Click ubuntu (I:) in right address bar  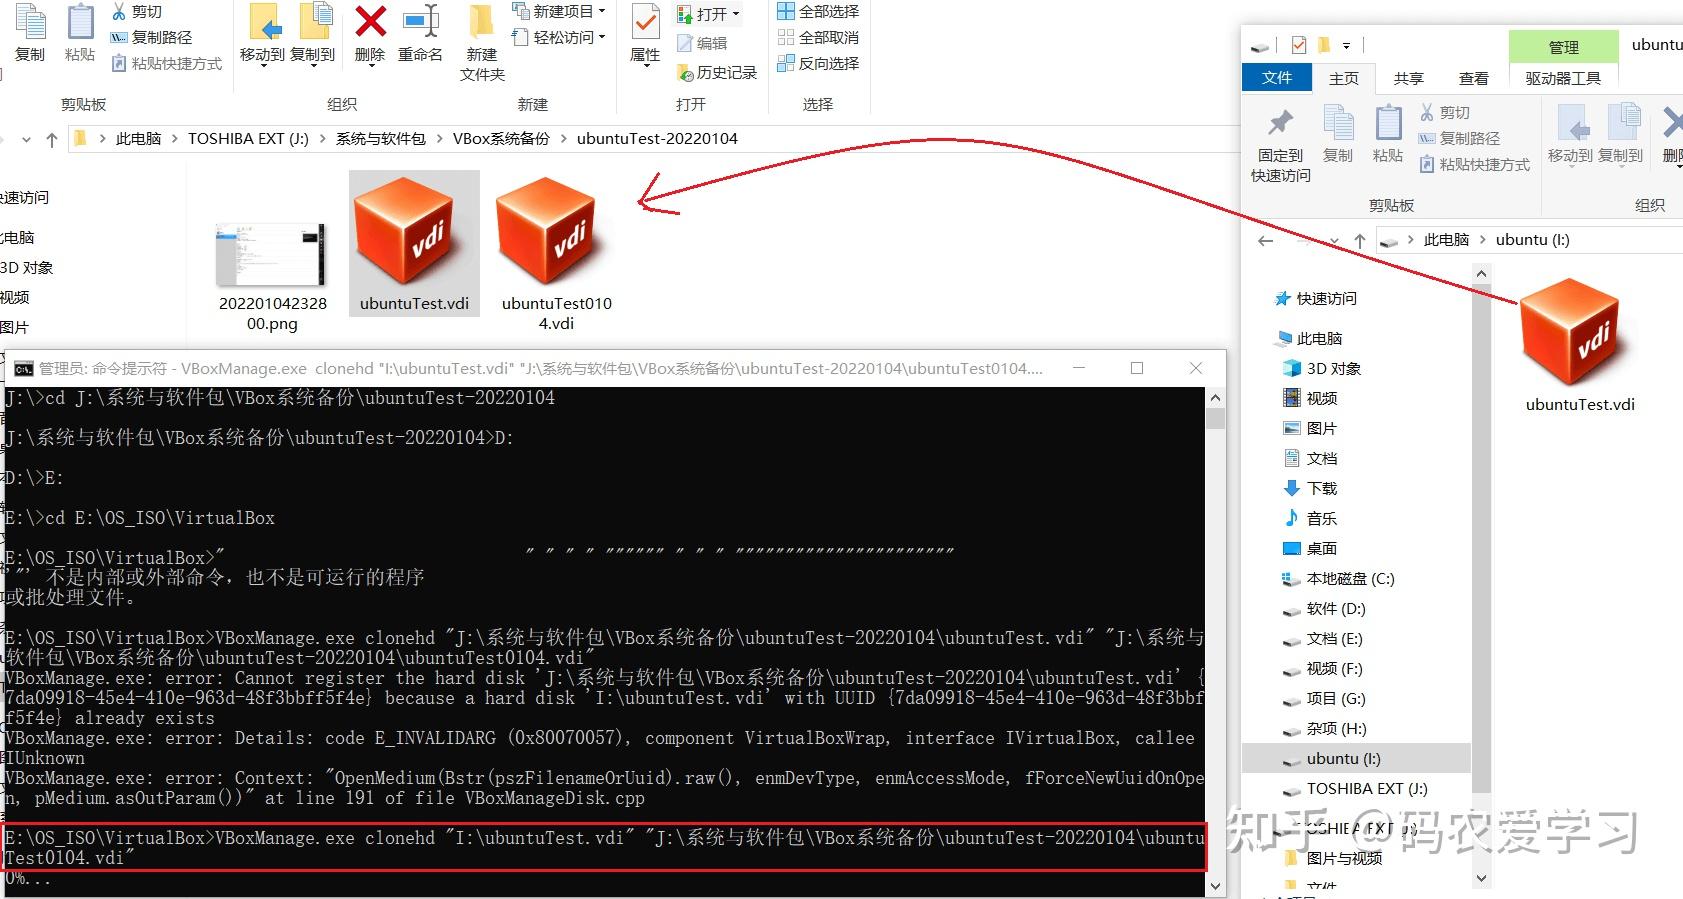[1532, 240]
